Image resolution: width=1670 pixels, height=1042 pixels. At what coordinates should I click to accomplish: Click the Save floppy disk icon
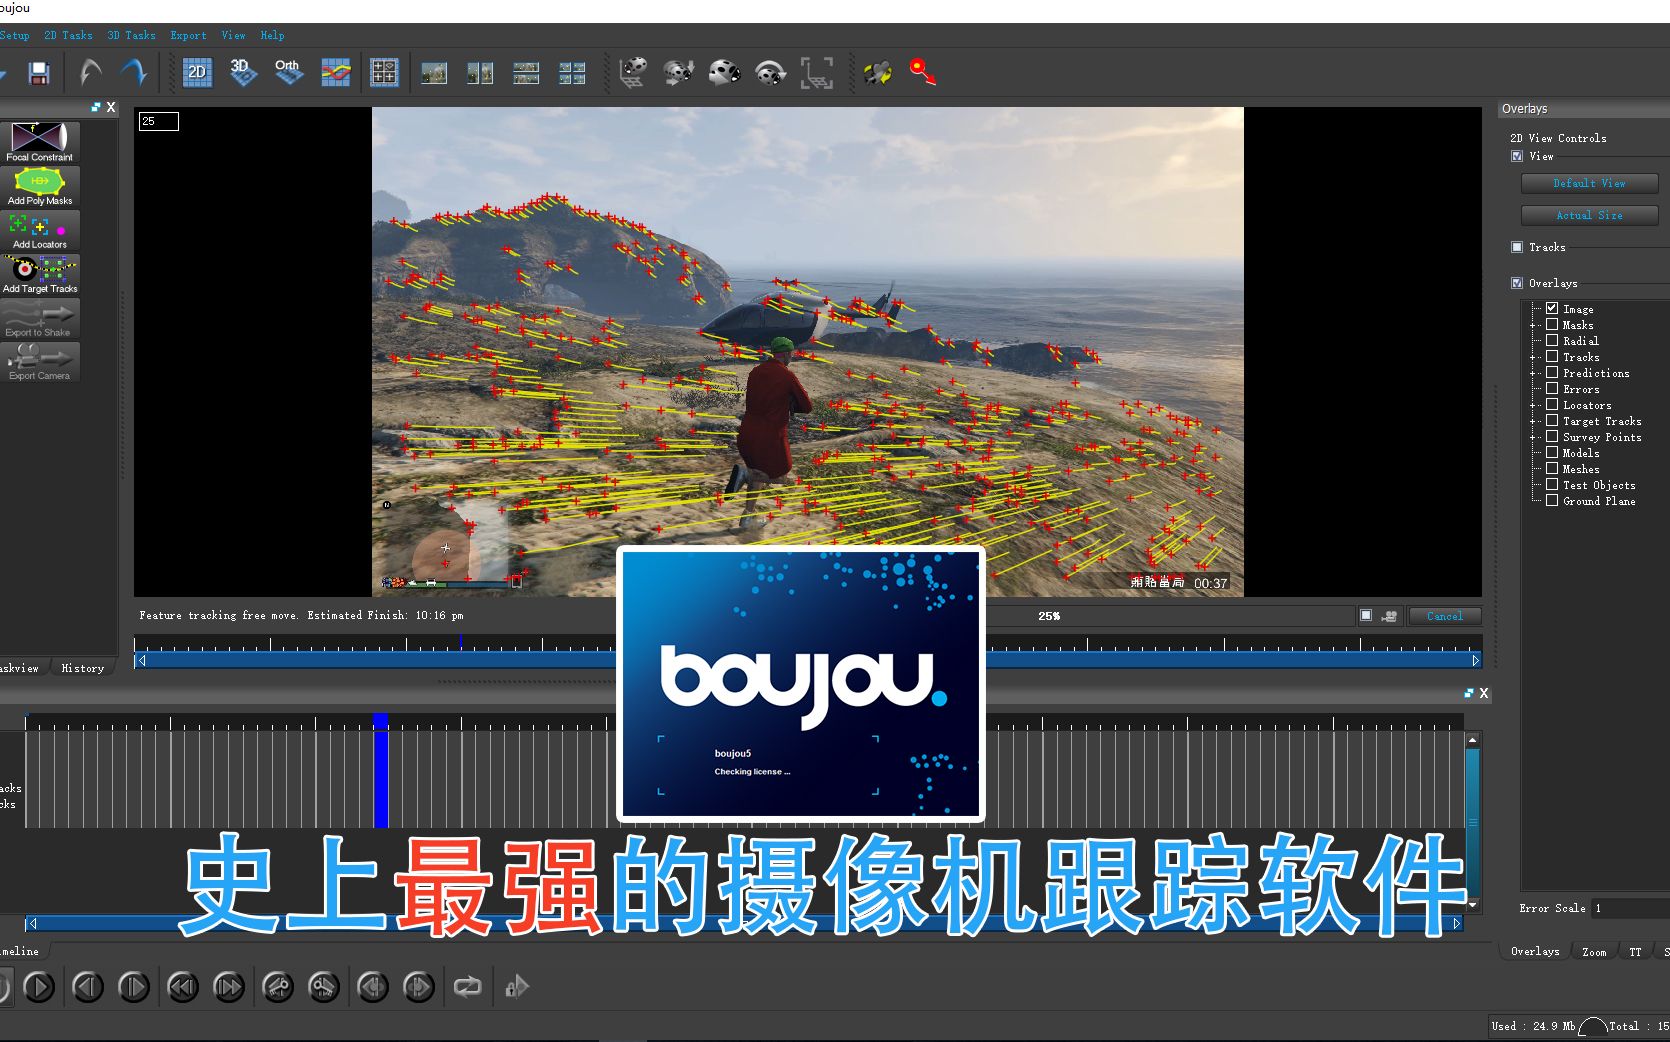pos(39,73)
